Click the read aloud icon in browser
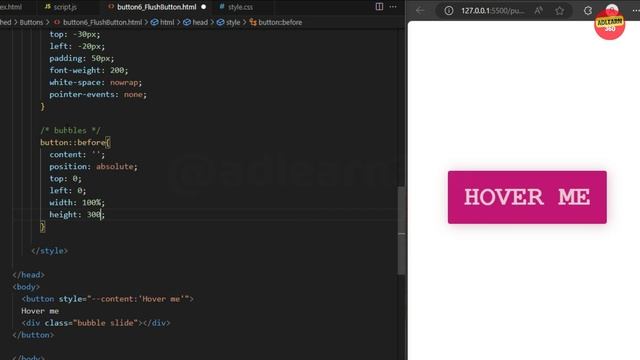Screen dimensions: 640x360 pos(539,11)
